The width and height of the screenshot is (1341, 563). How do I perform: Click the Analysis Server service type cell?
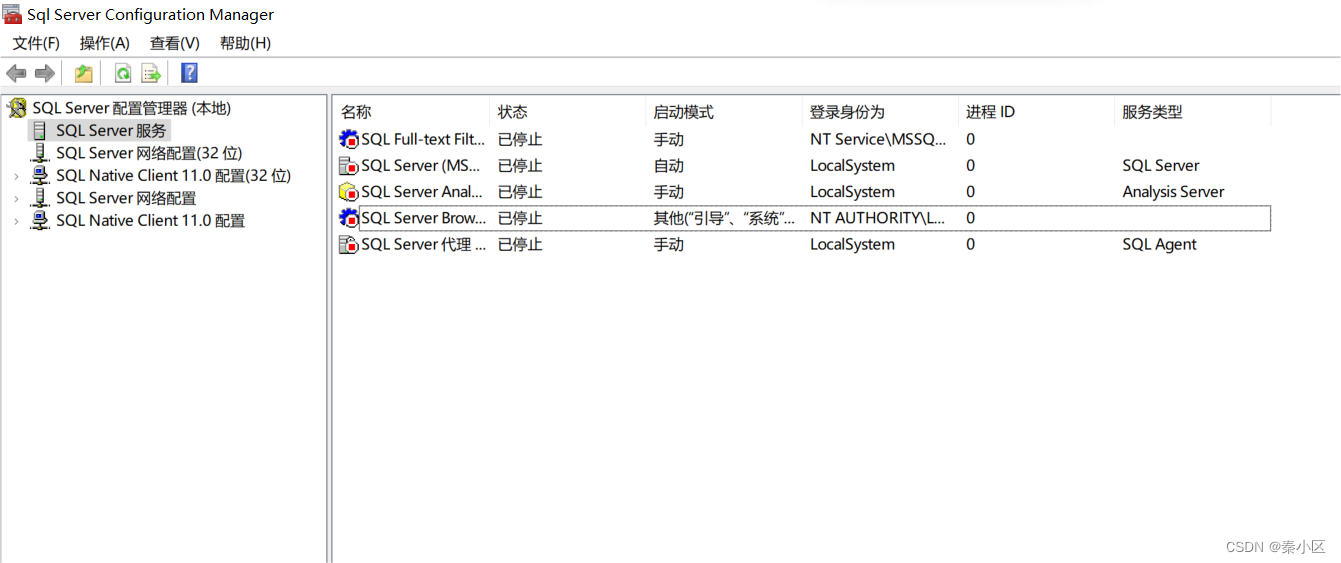(1173, 192)
